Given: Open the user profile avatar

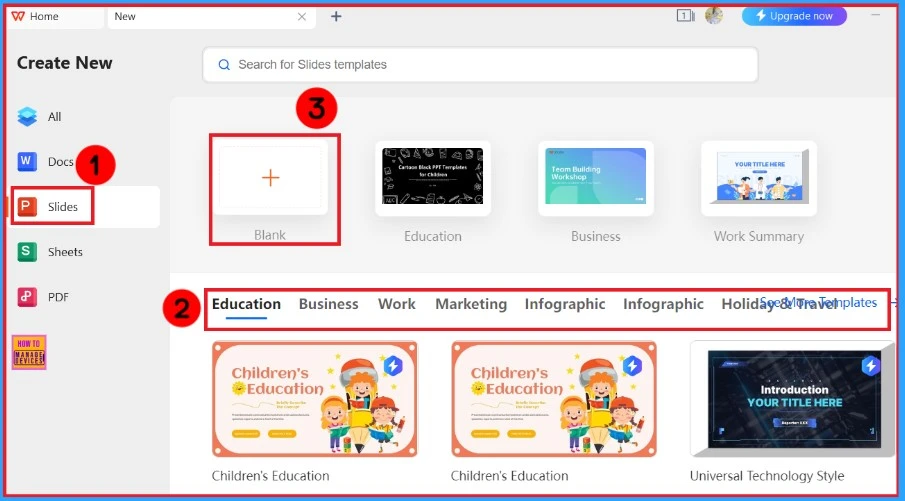Looking at the screenshot, I should click(x=714, y=16).
